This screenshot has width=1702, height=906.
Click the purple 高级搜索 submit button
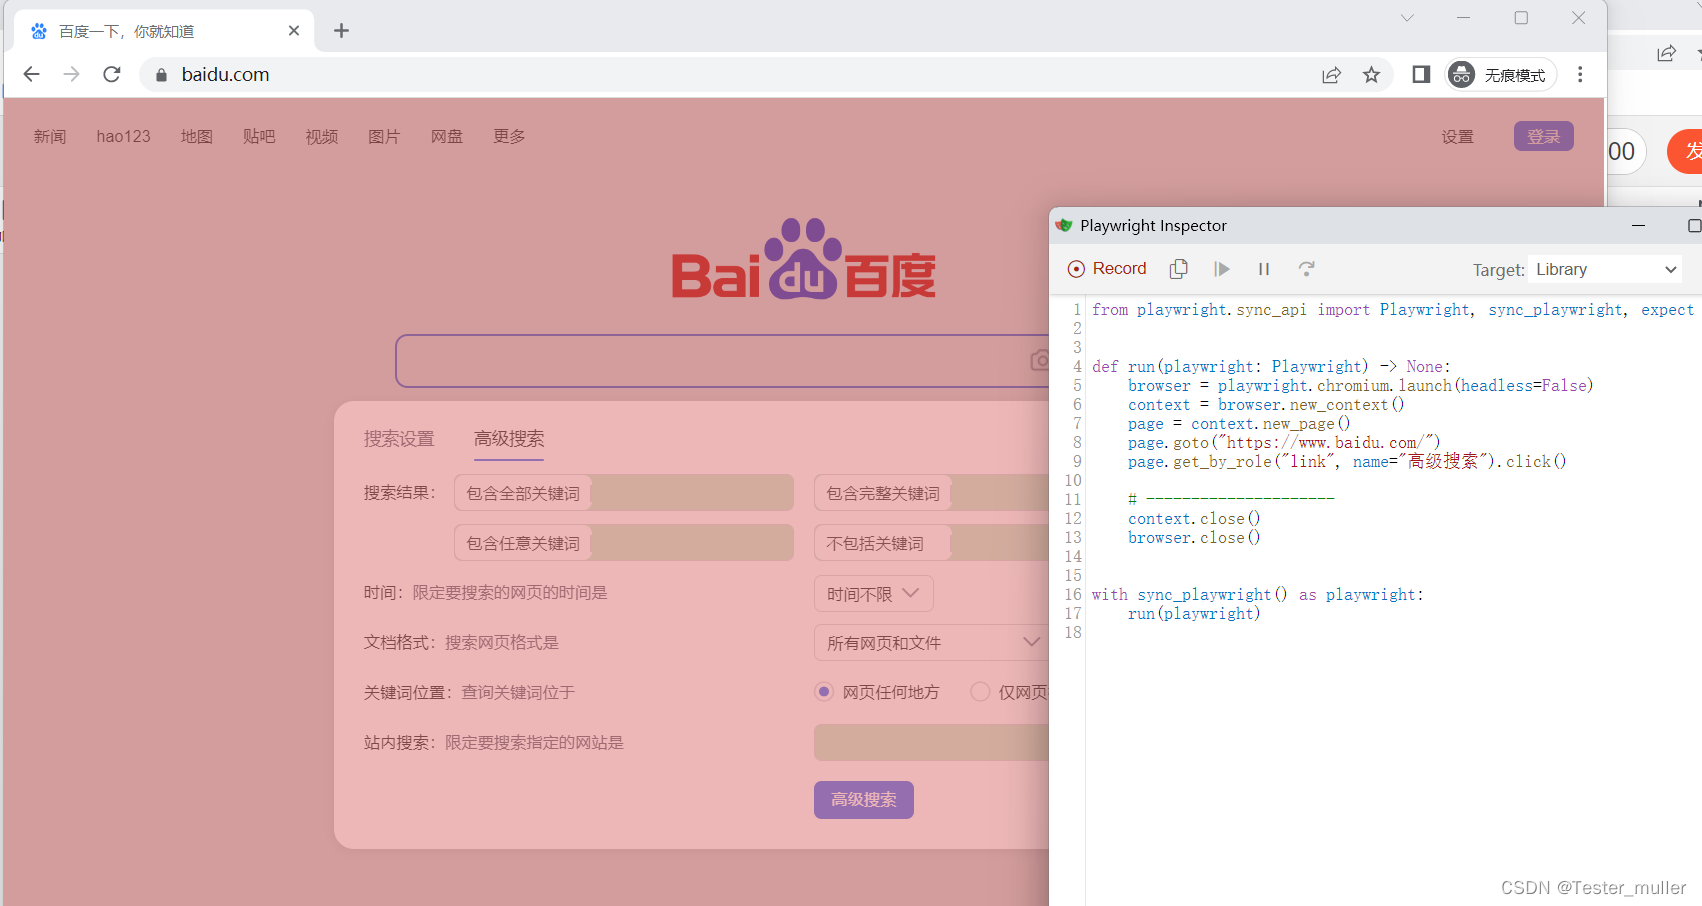click(x=864, y=800)
